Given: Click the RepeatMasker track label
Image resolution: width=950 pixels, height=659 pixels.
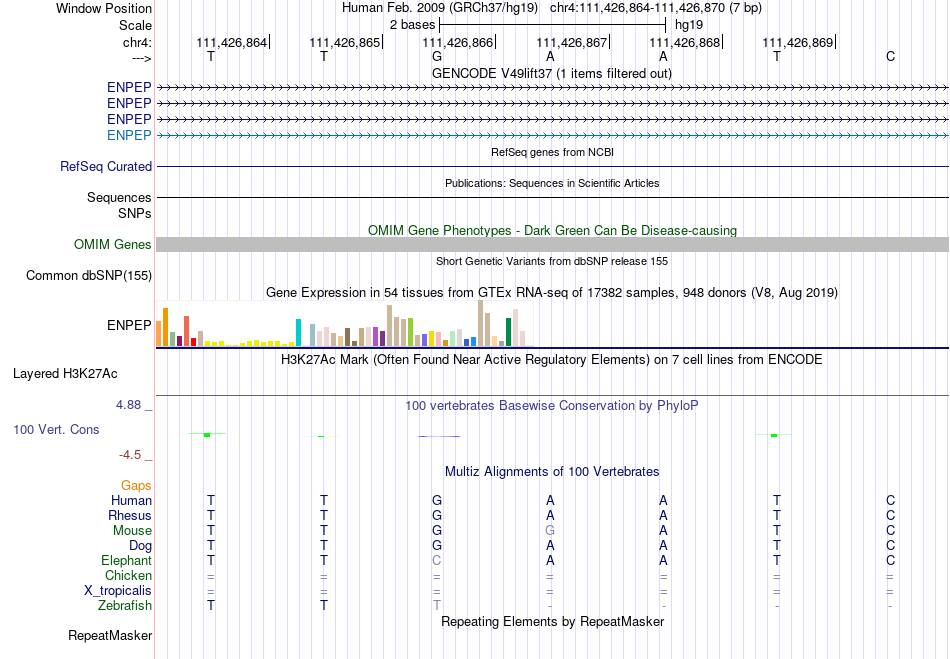Looking at the screenshot, I should 110,635.
